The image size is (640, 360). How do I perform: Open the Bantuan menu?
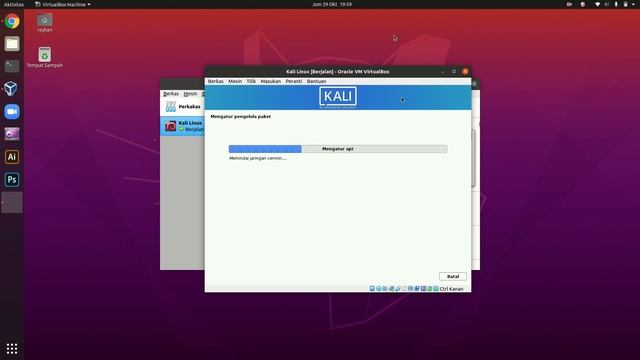coord(316,81)
